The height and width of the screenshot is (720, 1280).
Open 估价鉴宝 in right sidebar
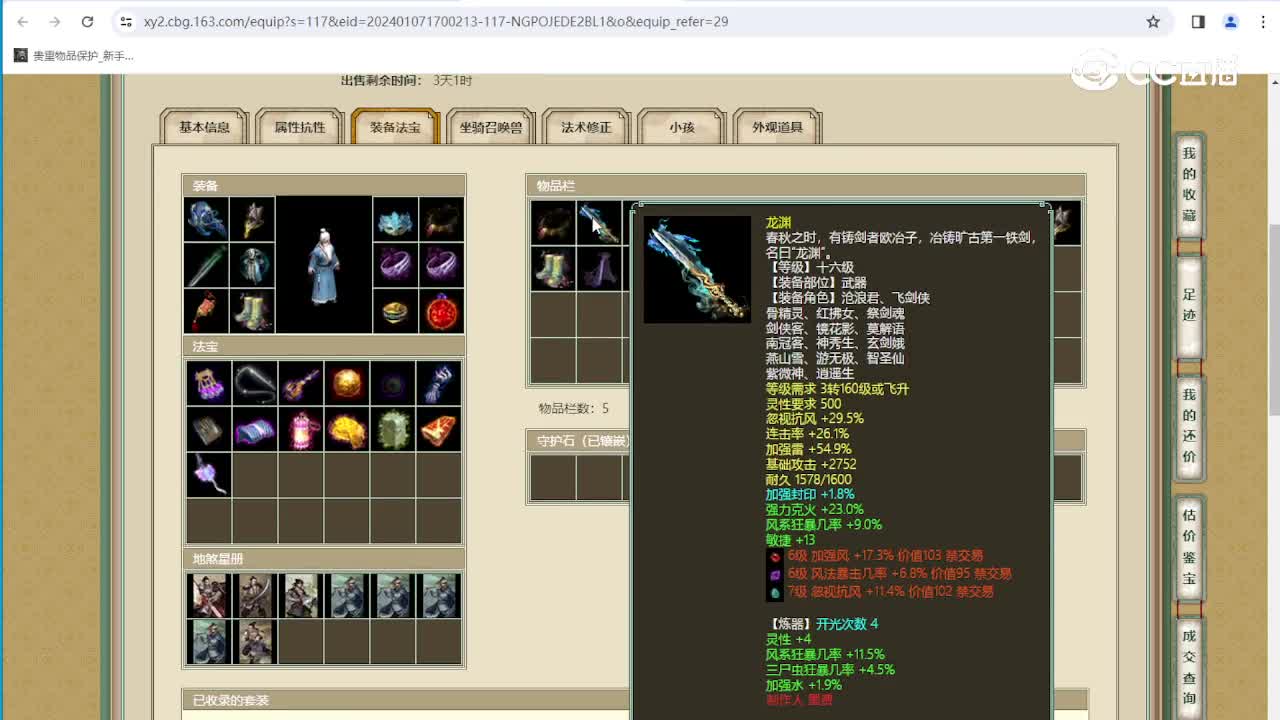click(x=1189, y=547)
